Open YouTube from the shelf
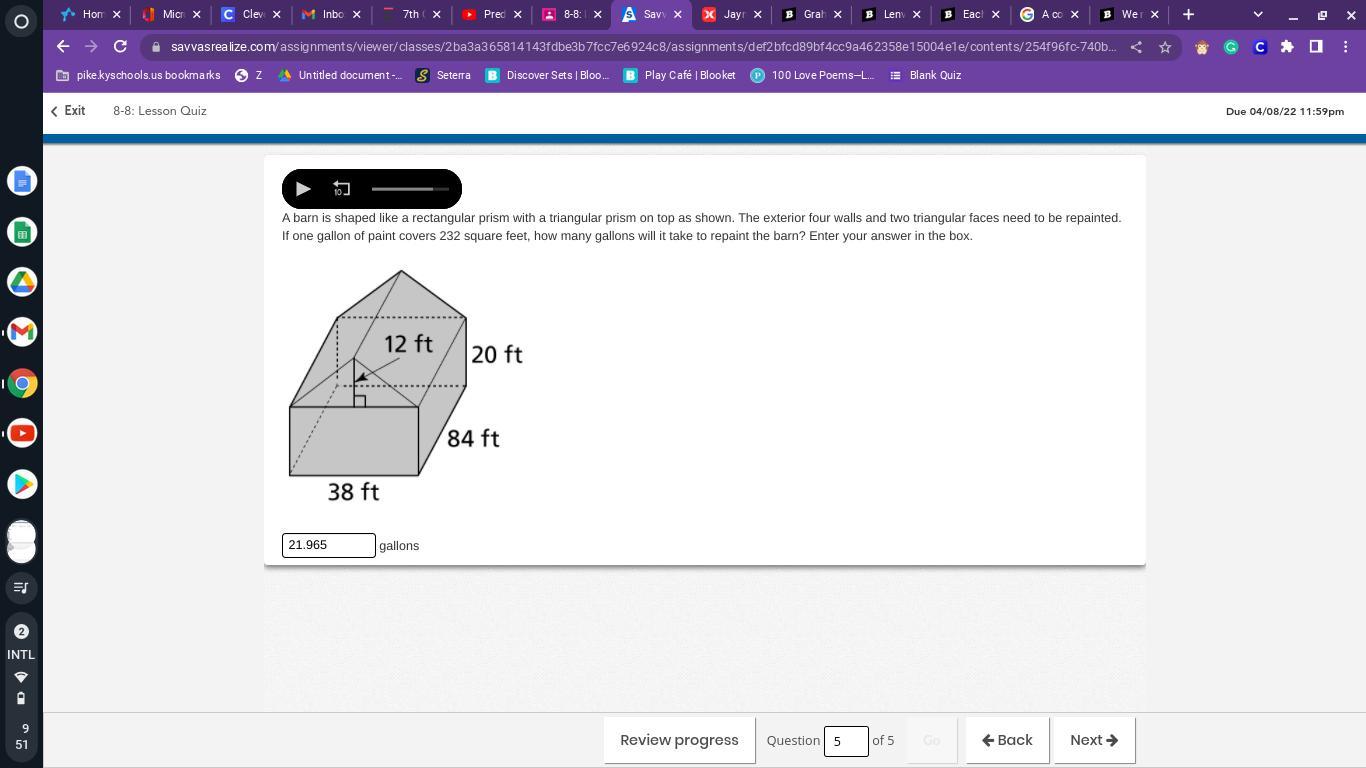The height and width of the screenshot is (768, 1366). [x=22, y=433]
